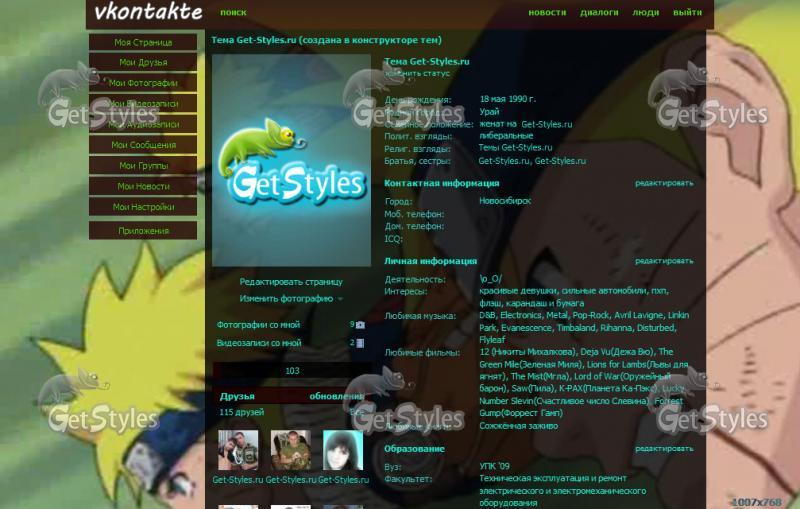This screenshot has width=800, height=509.
Task: Click изменить статус under the name
Action: pyautogui.click(x=417, y=73)
